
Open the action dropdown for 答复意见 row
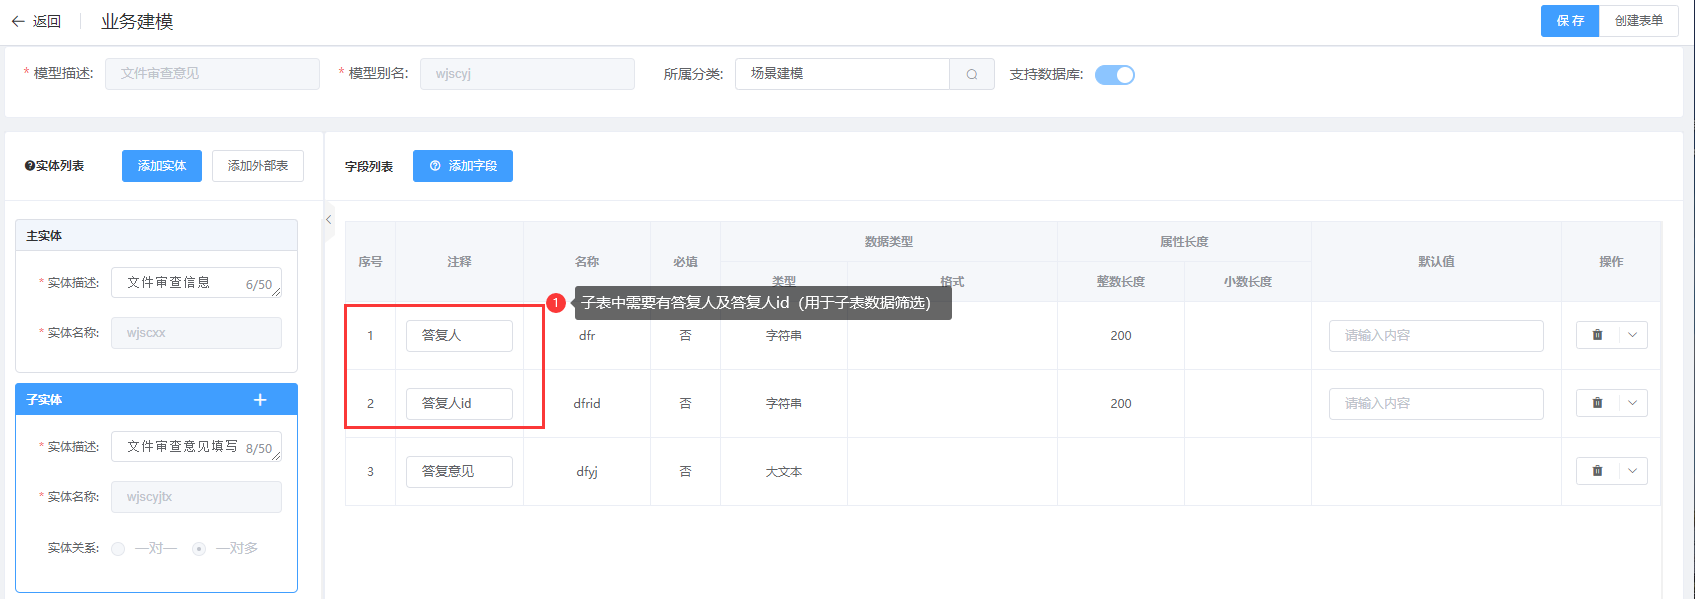point(1632,471)
